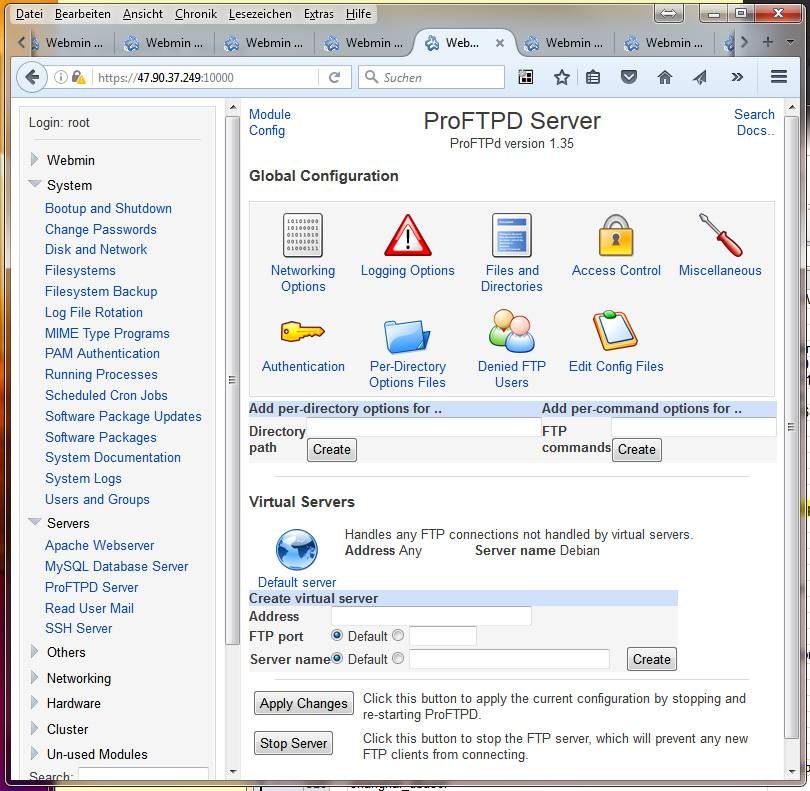Screen dimensions: 810x791
Task: Show more toolbar items via double chevron
Action: tap(737, 77)
